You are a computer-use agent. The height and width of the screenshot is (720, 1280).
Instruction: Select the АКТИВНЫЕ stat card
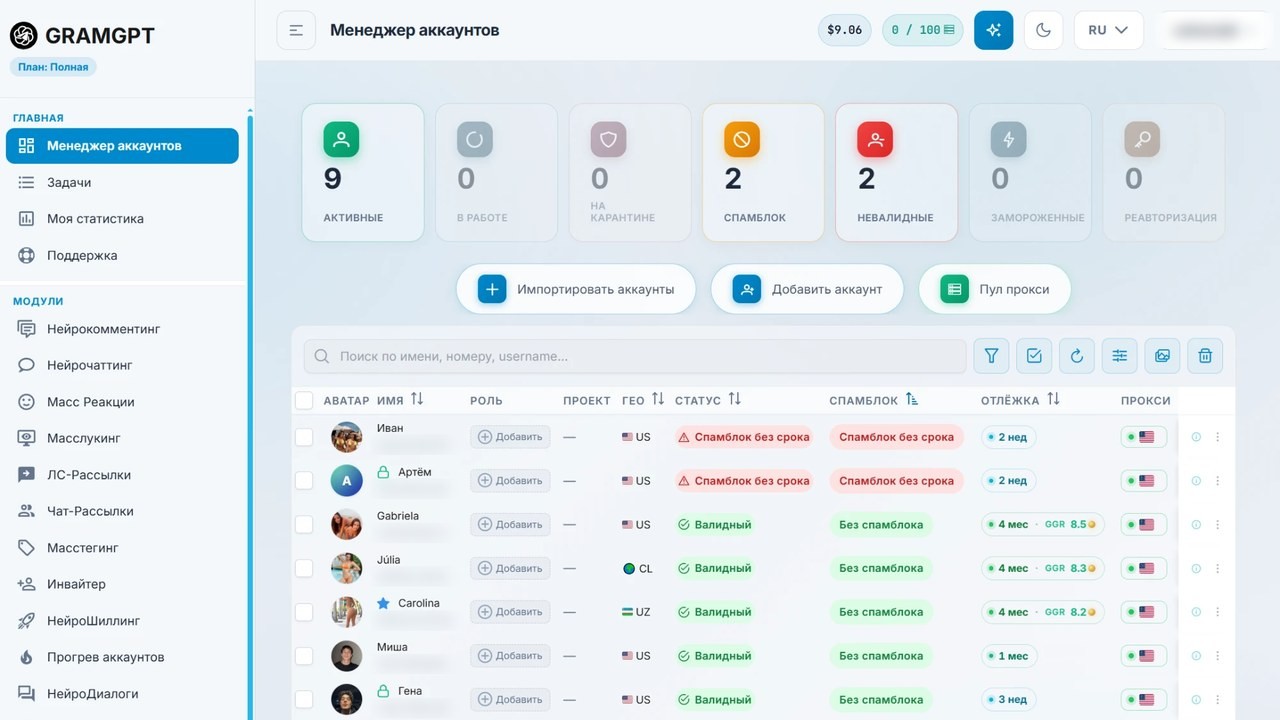click(363, 172)
